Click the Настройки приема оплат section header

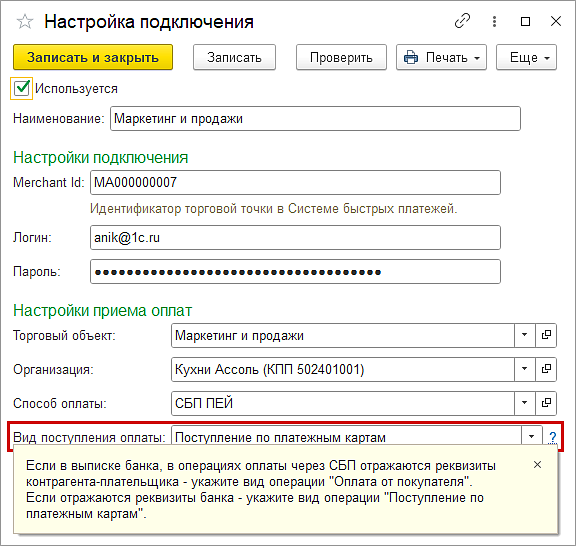click(102, 311)
